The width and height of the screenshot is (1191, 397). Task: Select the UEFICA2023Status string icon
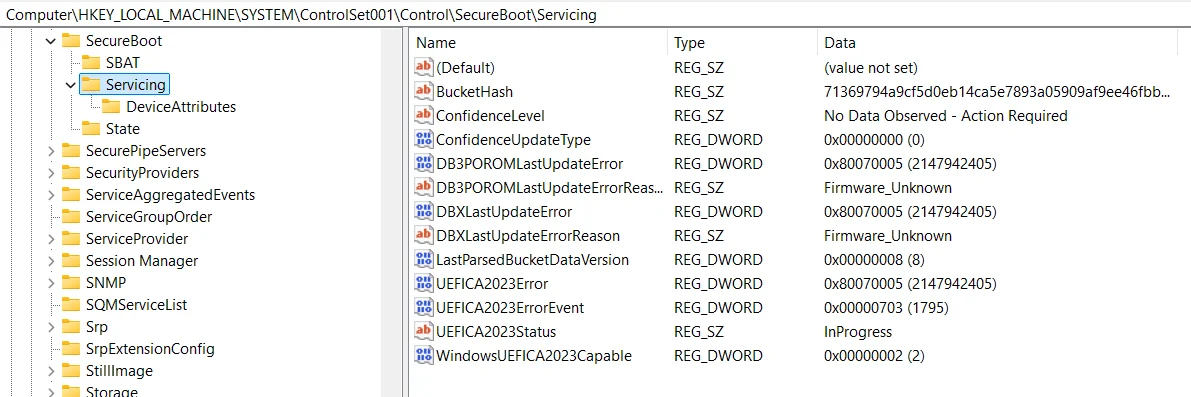coord(423,332)
